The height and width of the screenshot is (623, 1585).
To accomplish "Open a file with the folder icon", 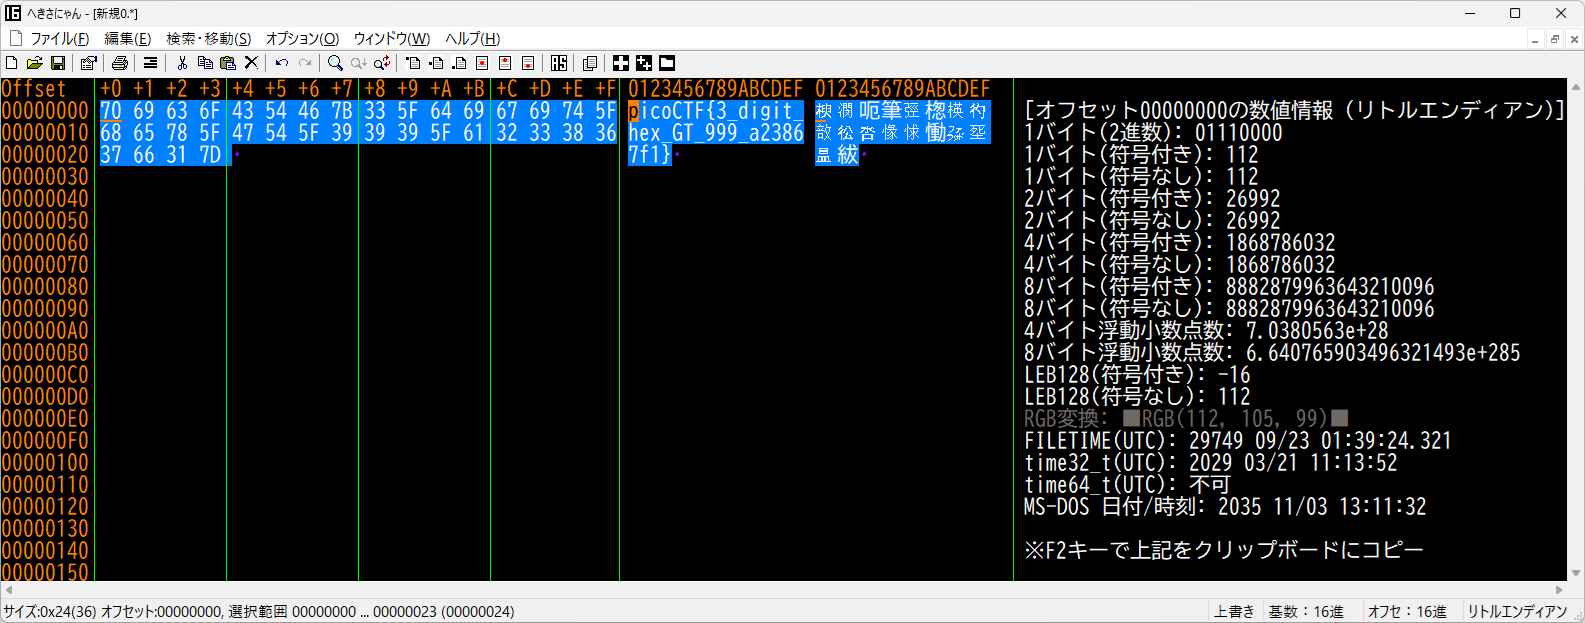I will (x=34, y=63).
